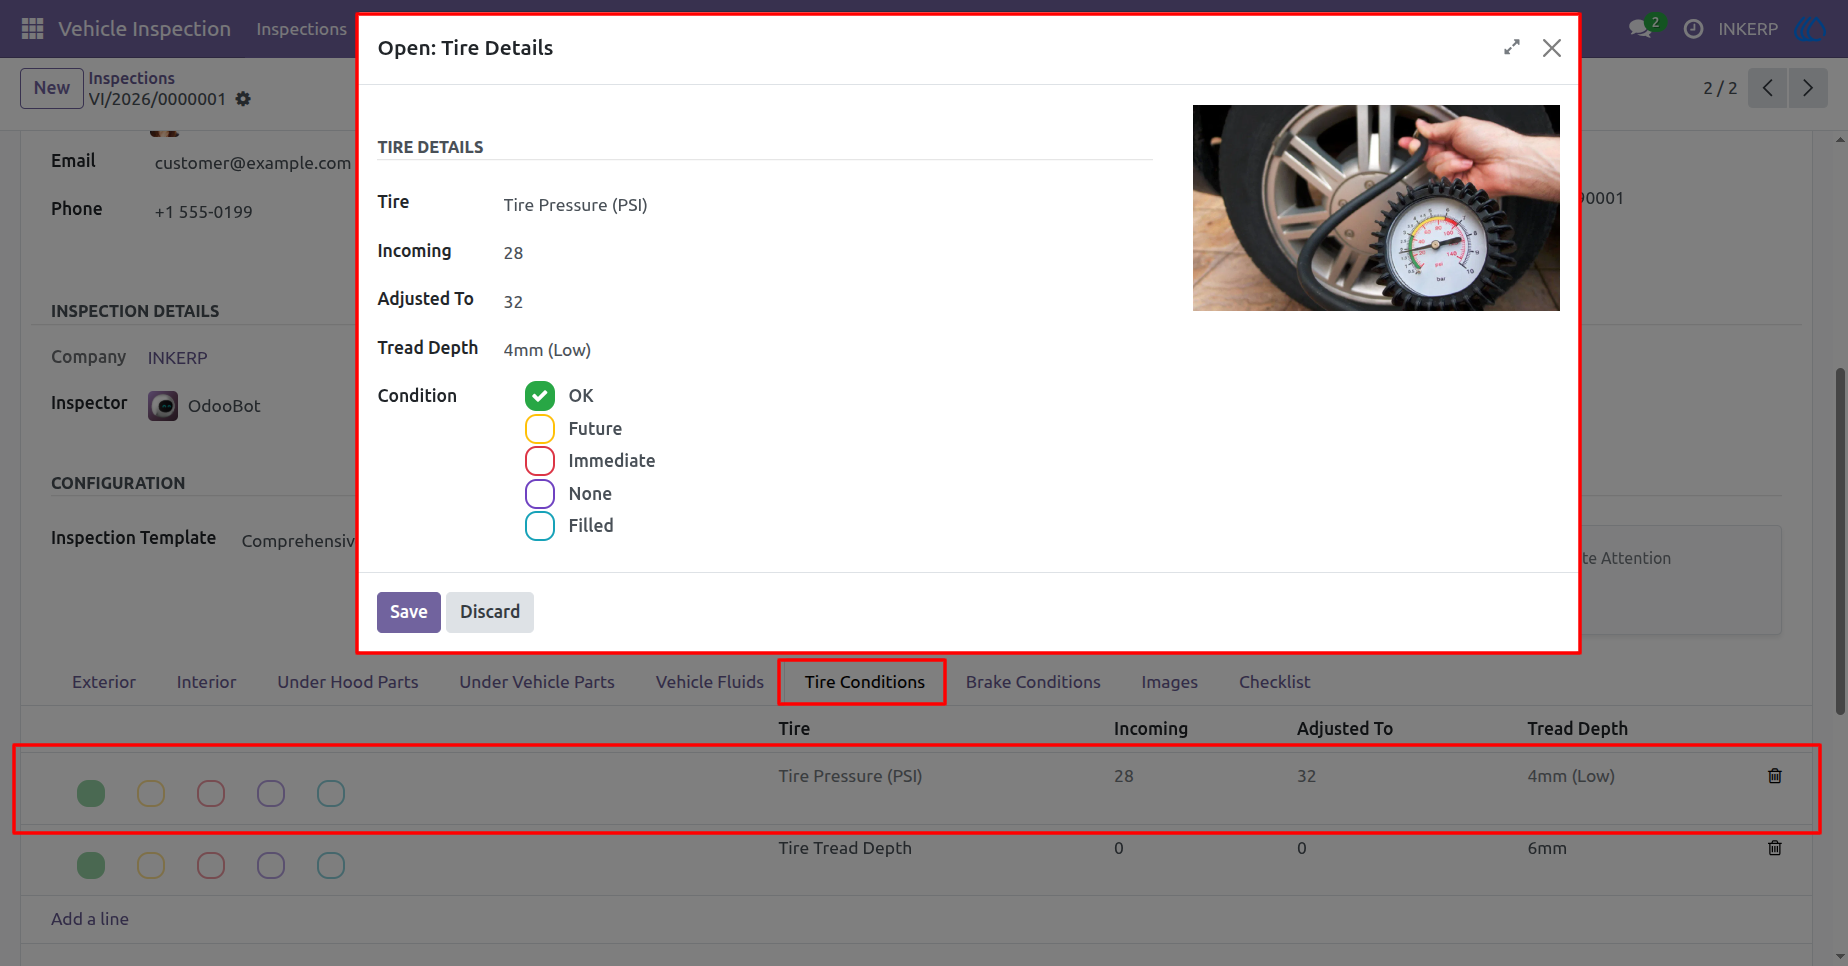Choose the None condition option
The width and height of the screenshot is (1848, 966).
coord(540,494)
